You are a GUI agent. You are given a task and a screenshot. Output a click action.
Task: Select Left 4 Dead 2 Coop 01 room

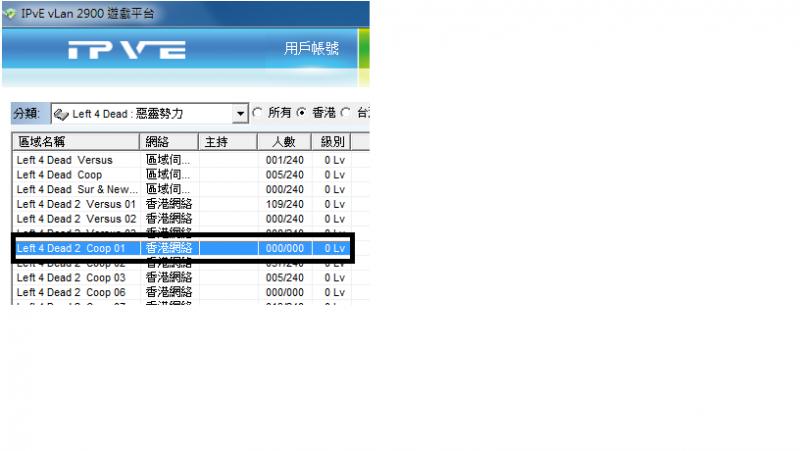click(x=181, y=248)
